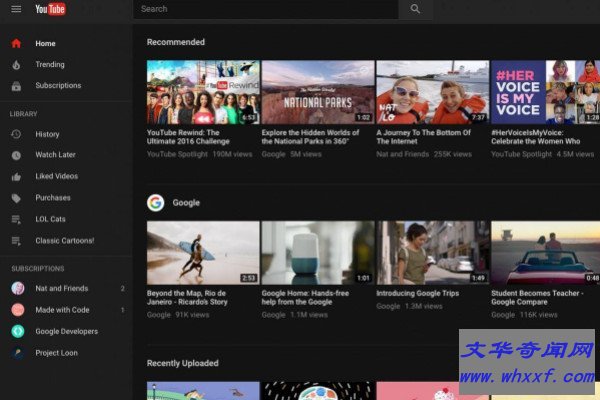The width and height of the screenshot is (600, 400).
Task: Open the Project Loon channel avatar
Action: pyautogui.click(x=17, y=353)
